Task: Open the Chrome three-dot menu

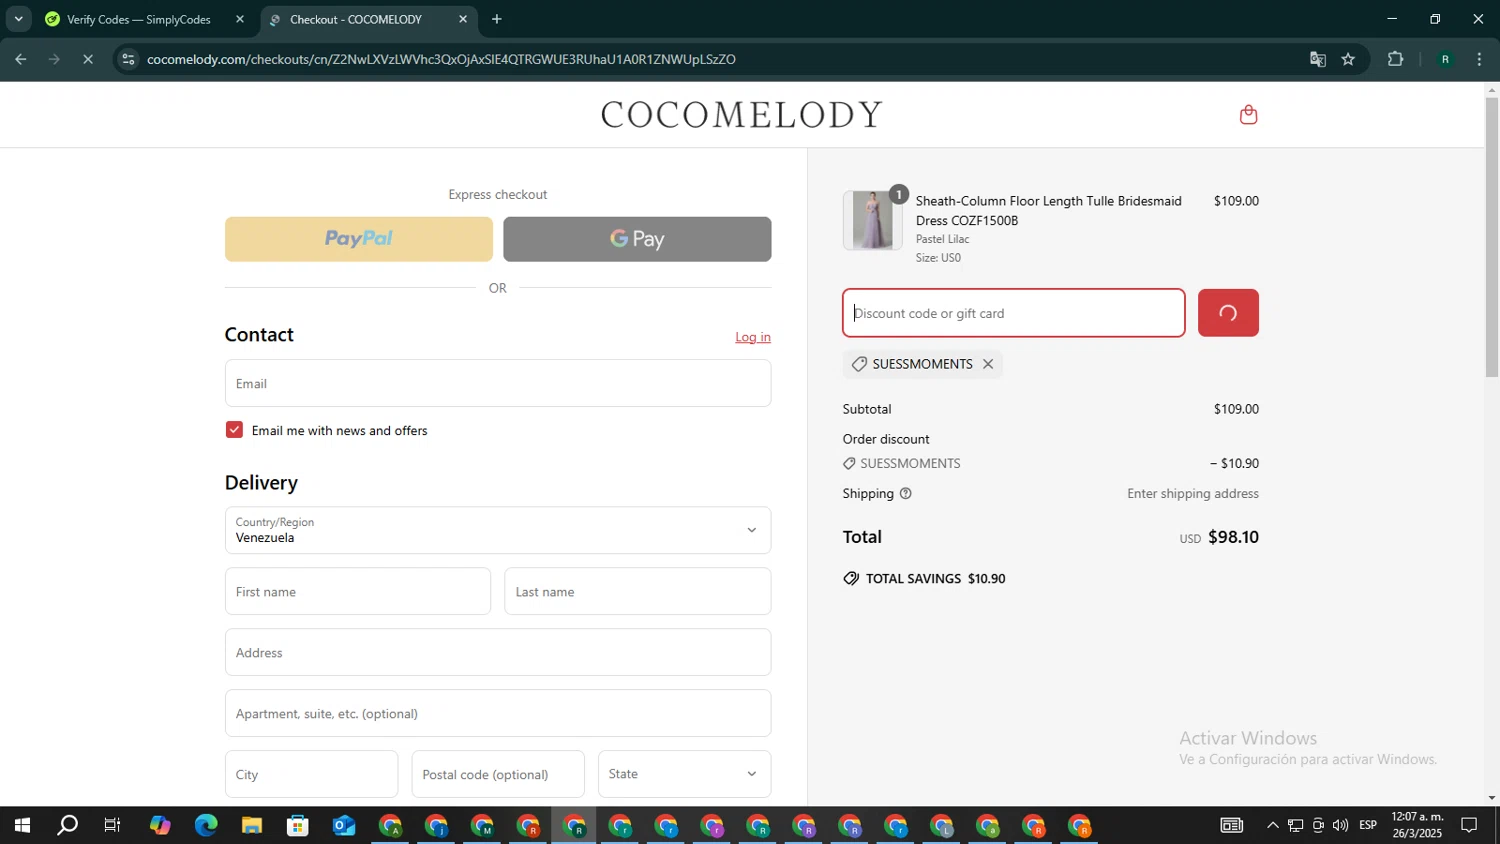Action: pyautogui.click(x=1479, y=59)
